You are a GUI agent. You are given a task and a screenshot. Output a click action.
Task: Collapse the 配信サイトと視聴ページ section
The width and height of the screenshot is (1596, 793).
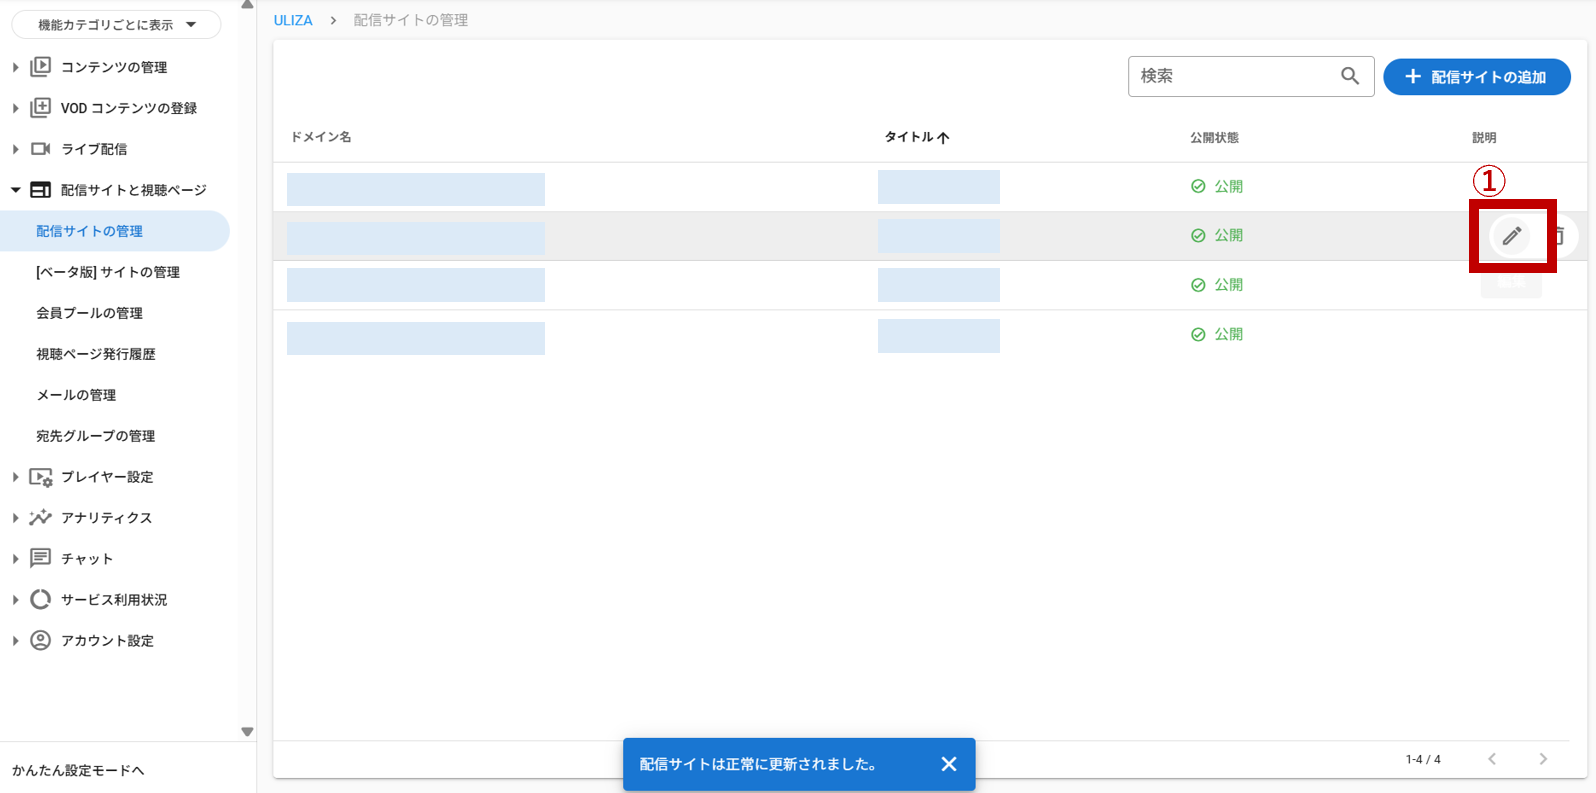click(x=16, y=190)
